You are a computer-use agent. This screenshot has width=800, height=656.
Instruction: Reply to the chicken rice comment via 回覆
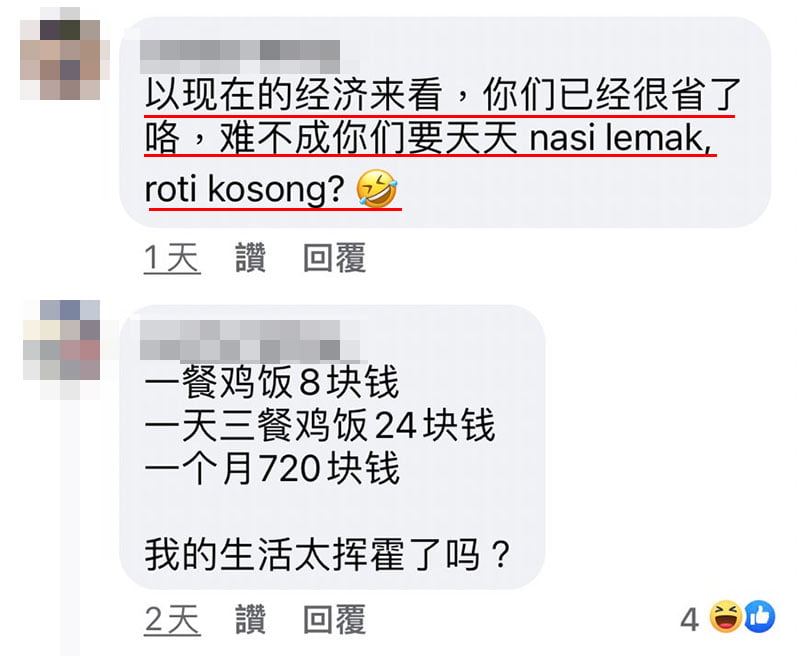click(335, 620)
